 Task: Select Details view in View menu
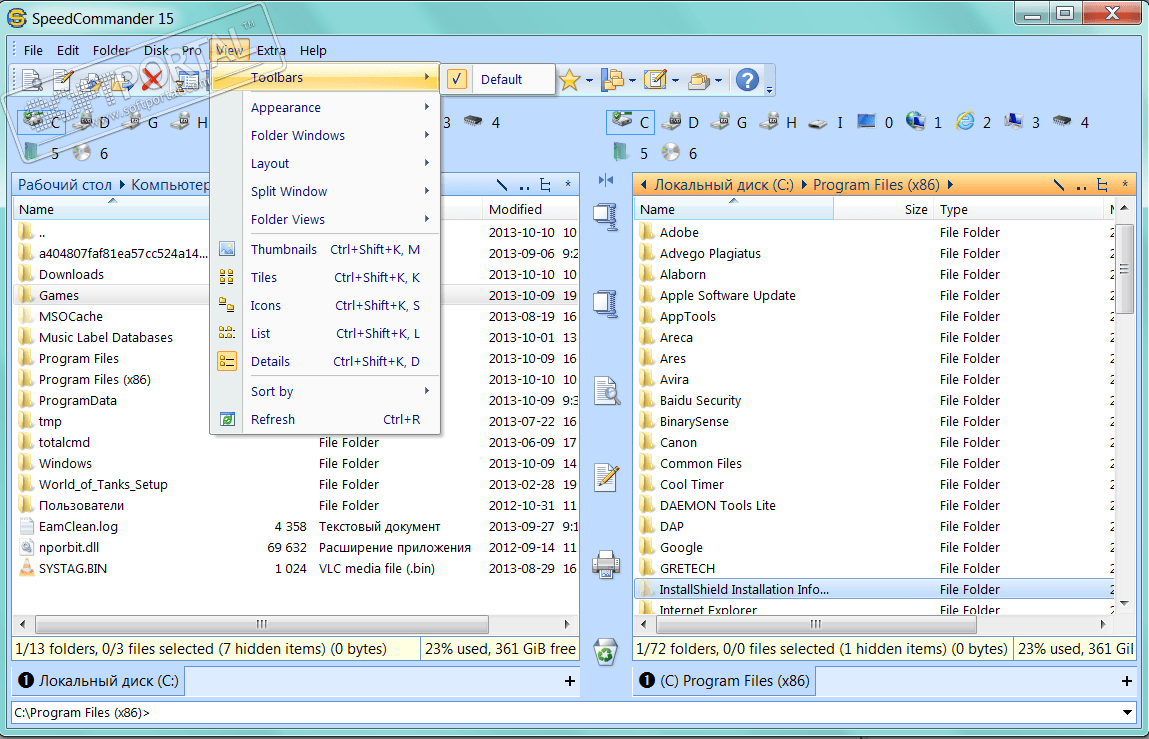click(x=326, y=361)
